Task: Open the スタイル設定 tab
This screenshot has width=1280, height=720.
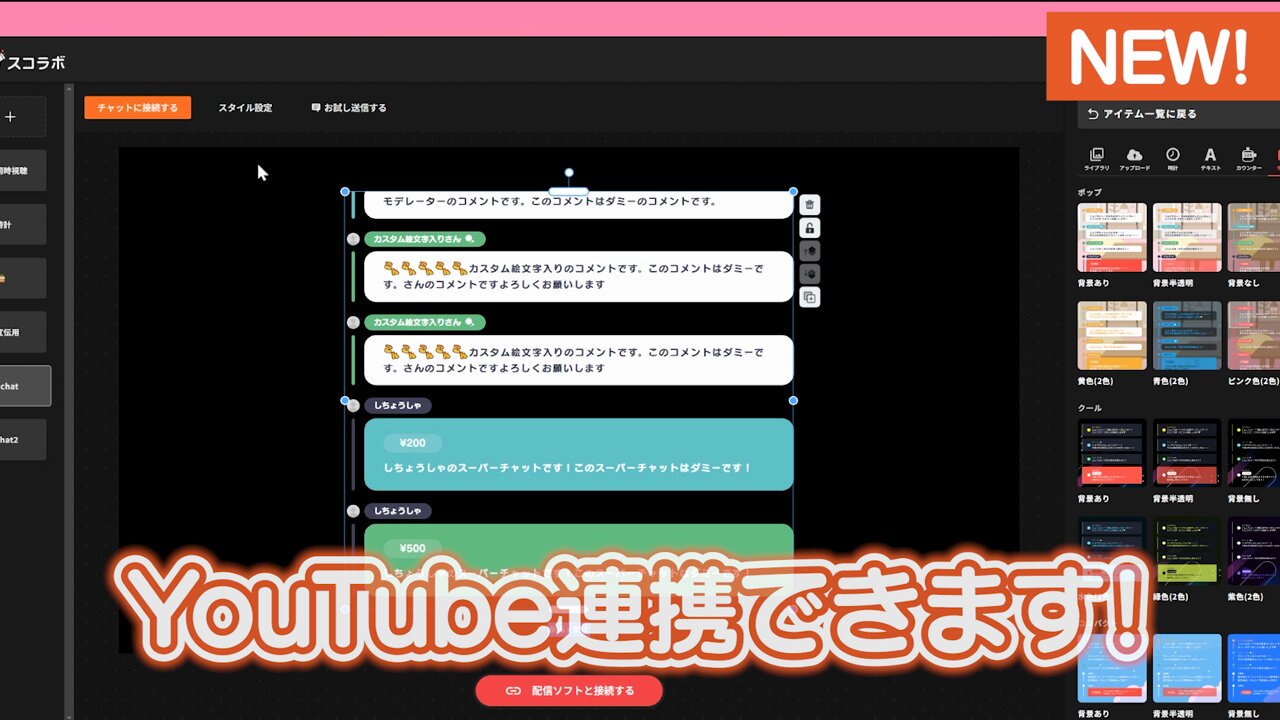Action: [245, 108]
